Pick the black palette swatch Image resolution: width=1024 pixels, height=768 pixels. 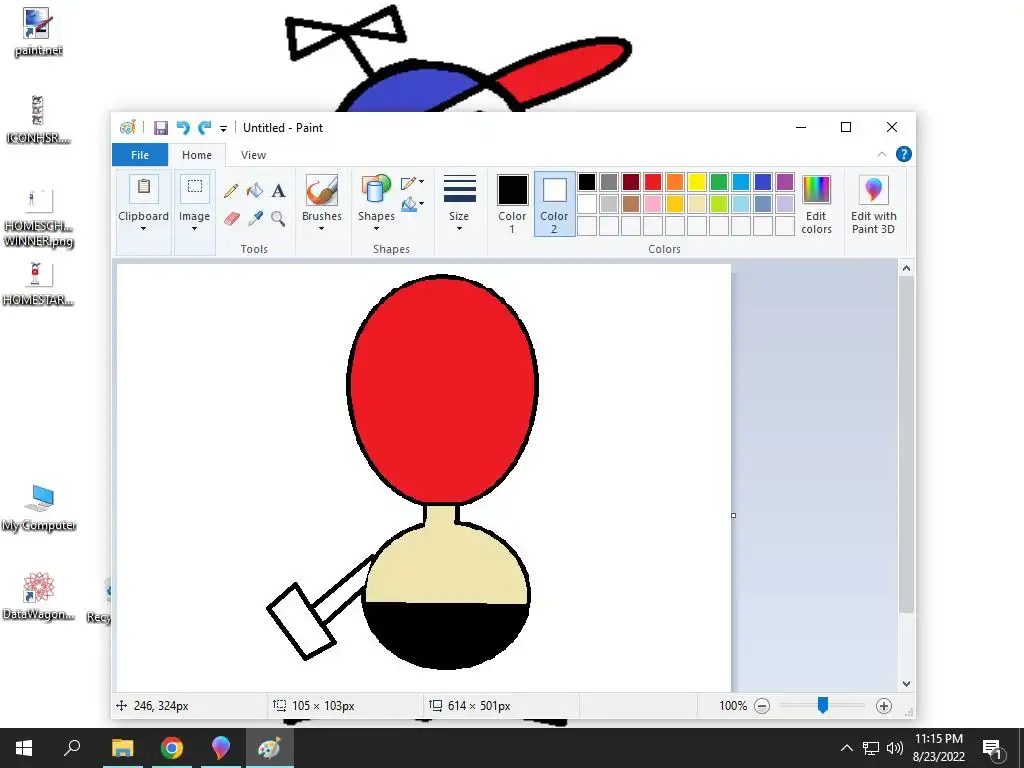pyautogui.click(x=586, y=182)
